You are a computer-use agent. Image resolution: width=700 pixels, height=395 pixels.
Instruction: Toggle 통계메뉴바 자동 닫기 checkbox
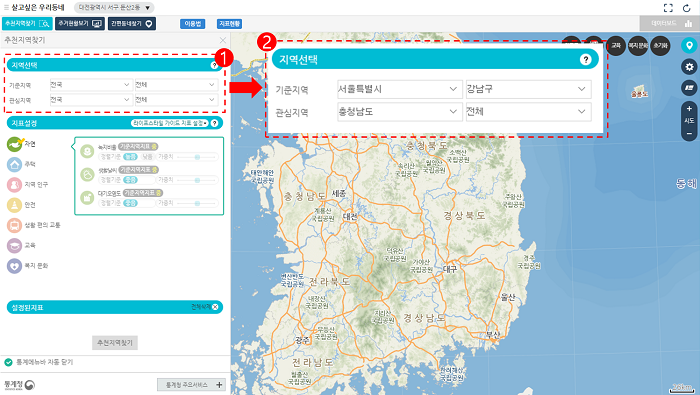tap(8, 362)
